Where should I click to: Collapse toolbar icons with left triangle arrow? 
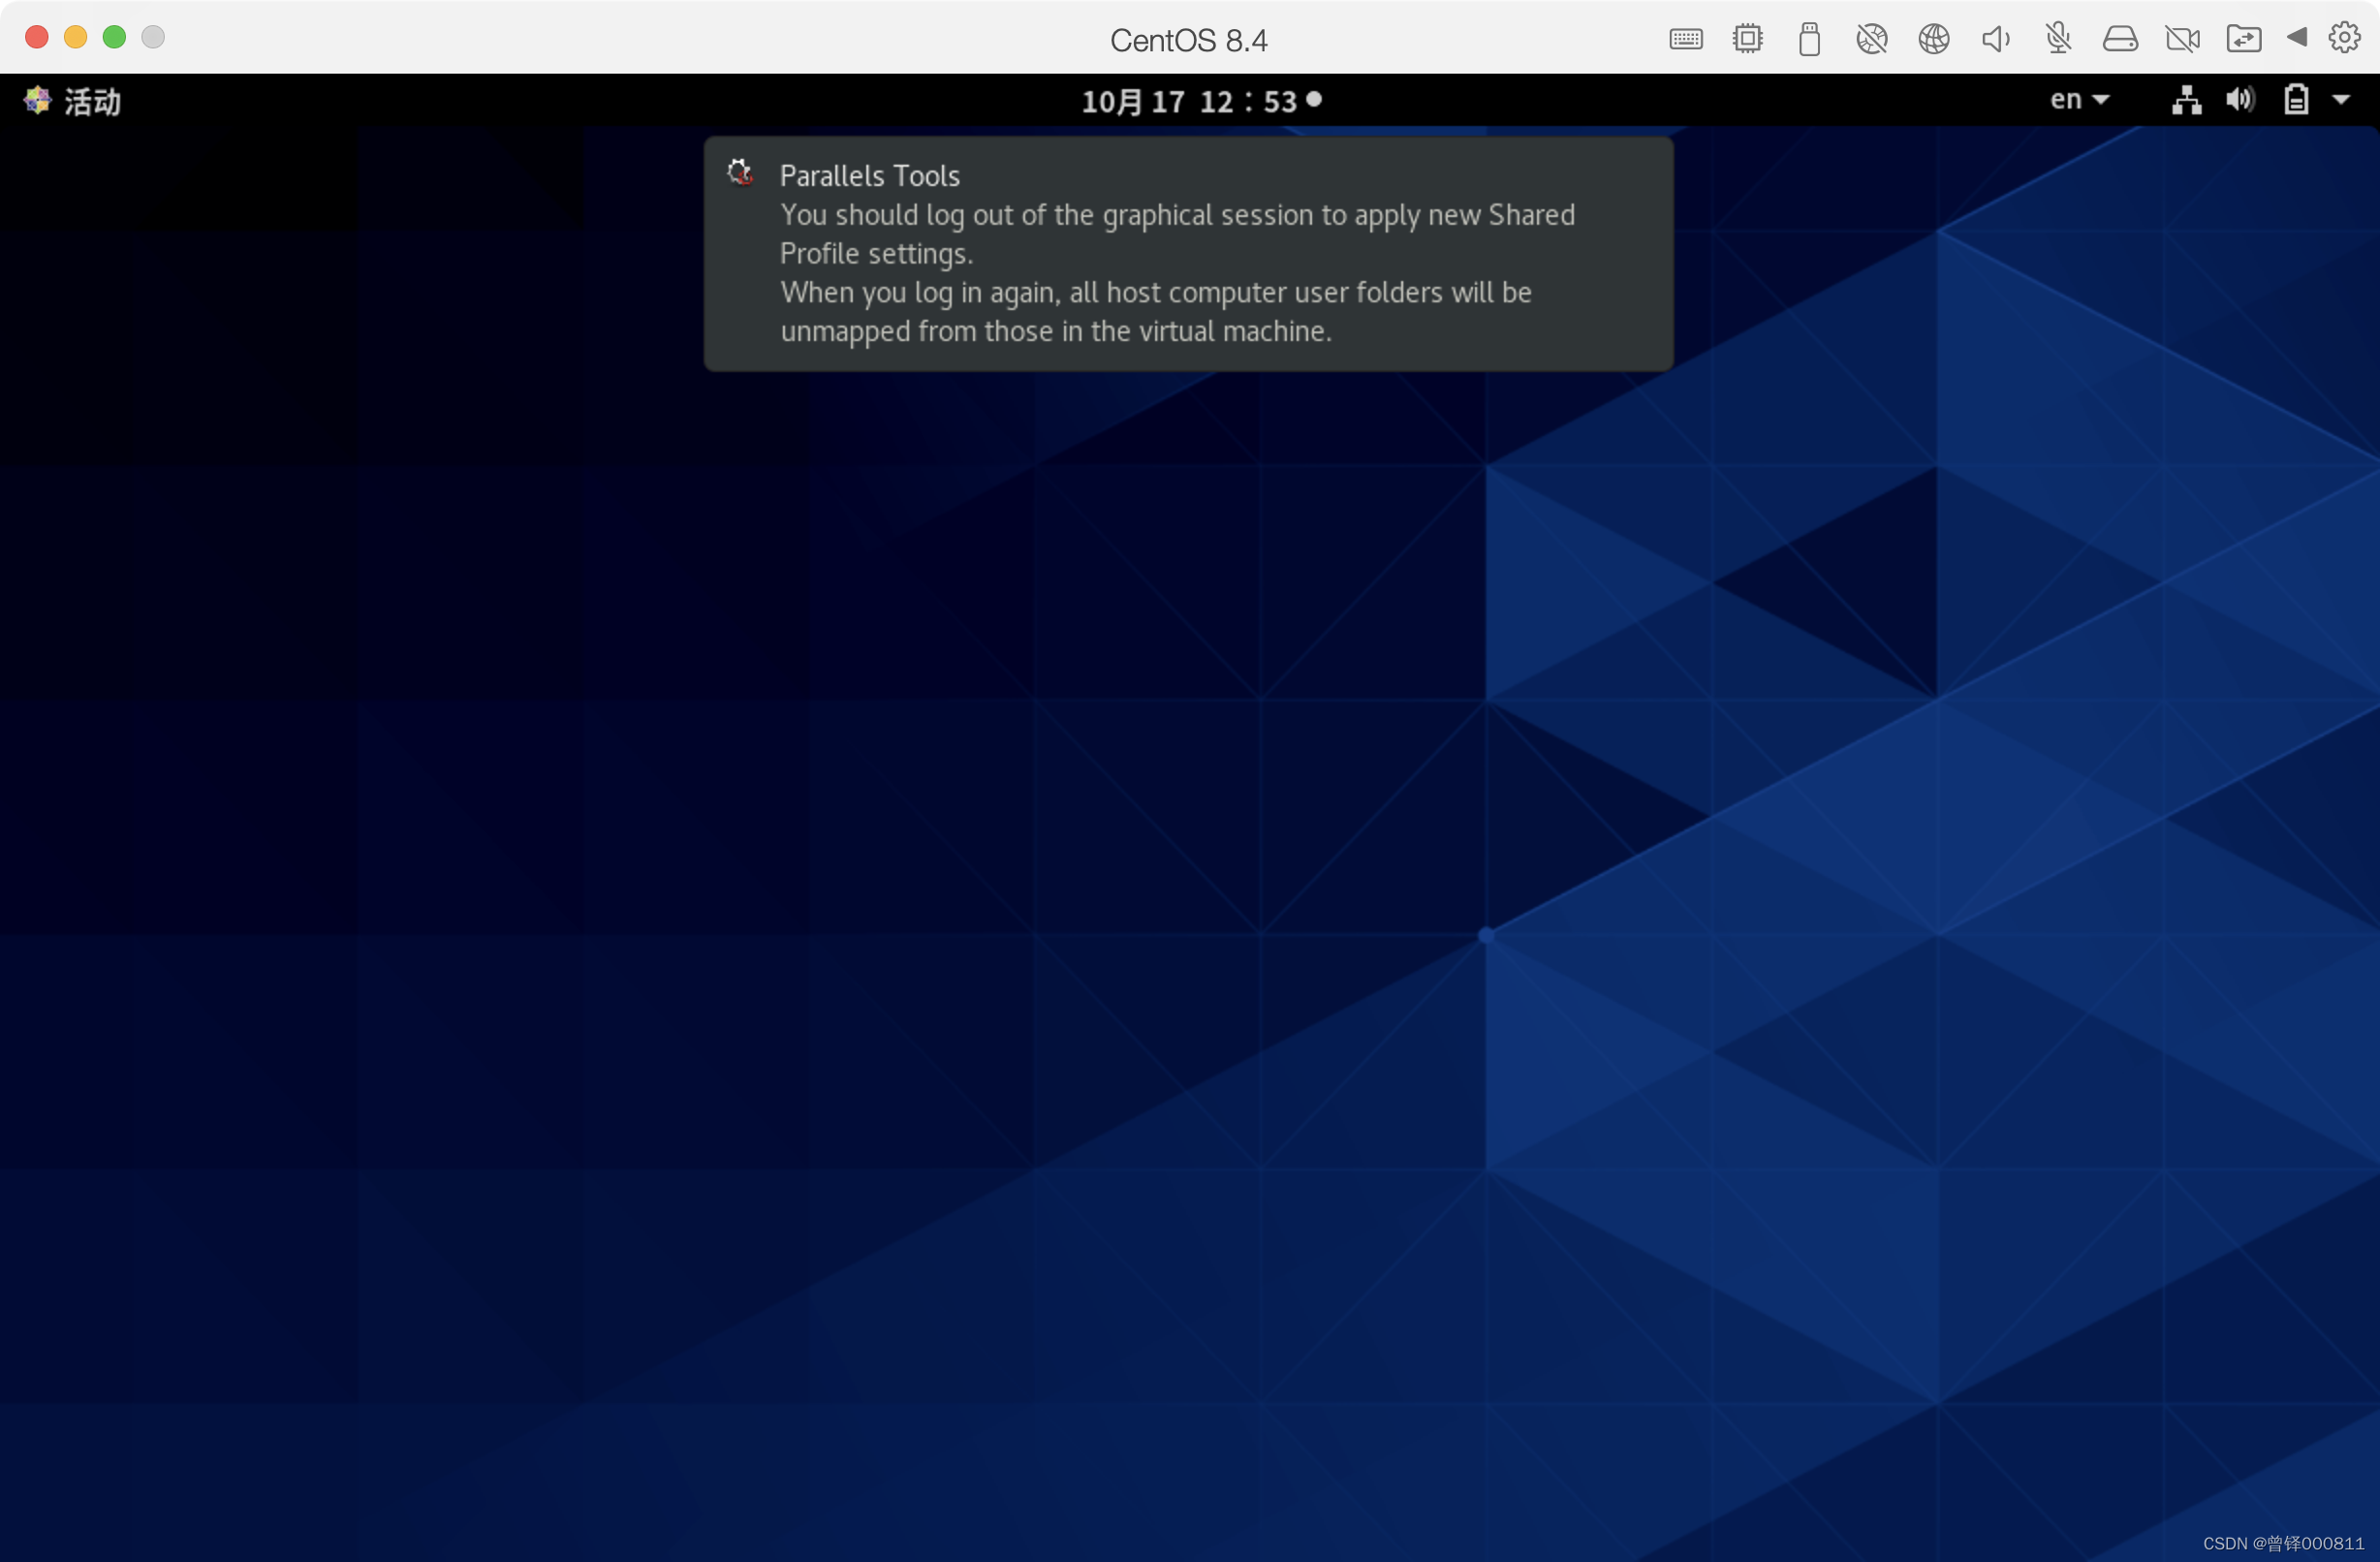pos(2296,38)
